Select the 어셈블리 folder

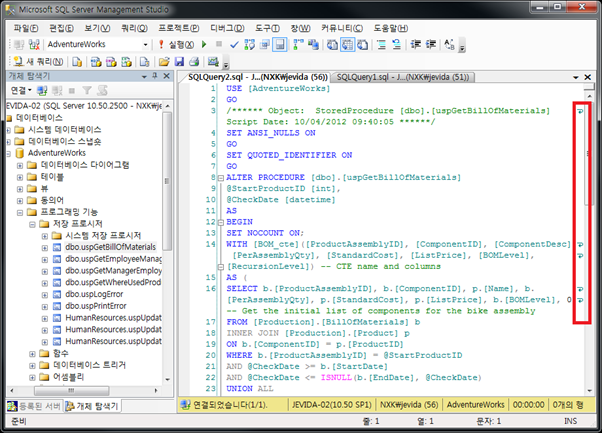tap(68, 377)
